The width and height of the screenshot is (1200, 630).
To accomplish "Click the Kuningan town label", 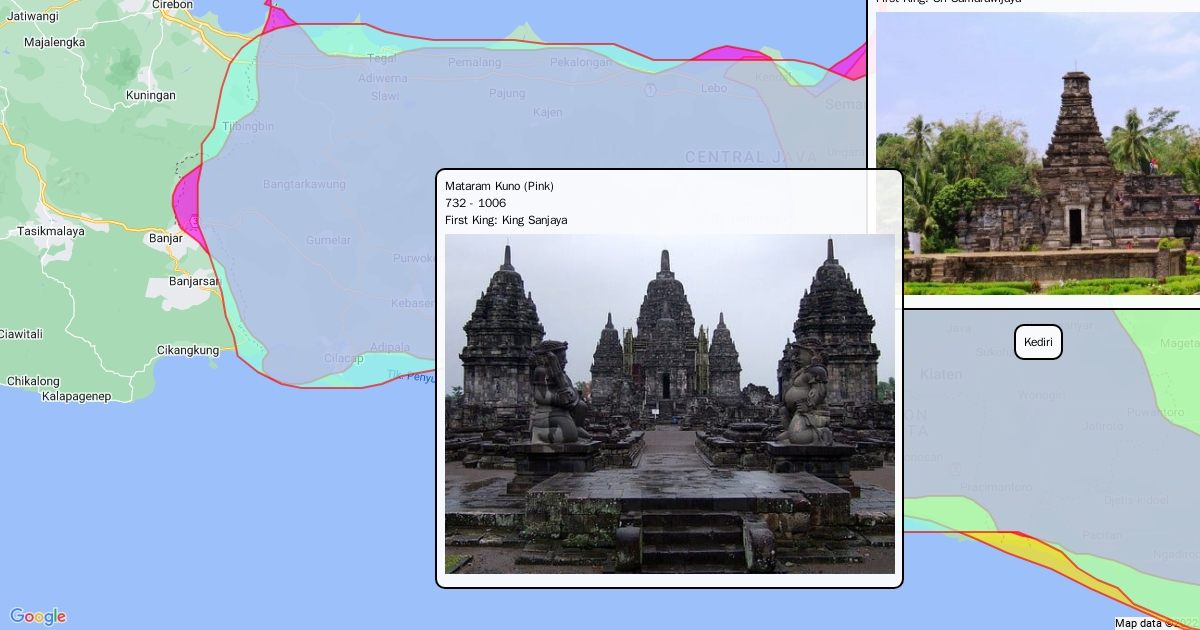I will [151, 96].
